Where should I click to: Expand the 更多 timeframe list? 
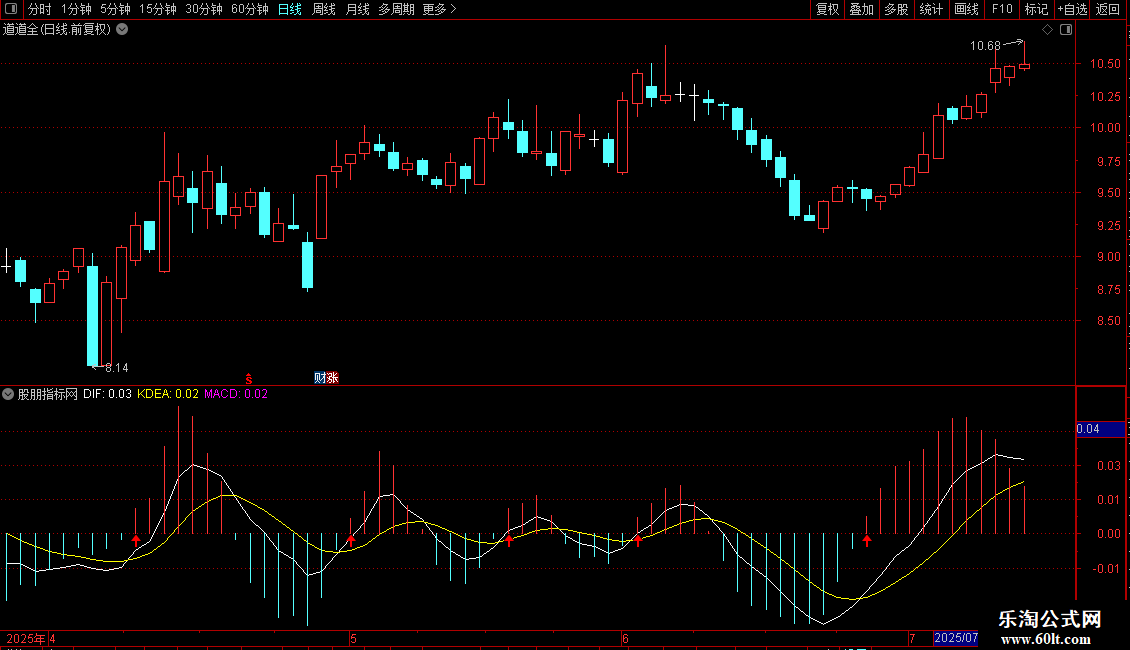click(x=439, y=9)
